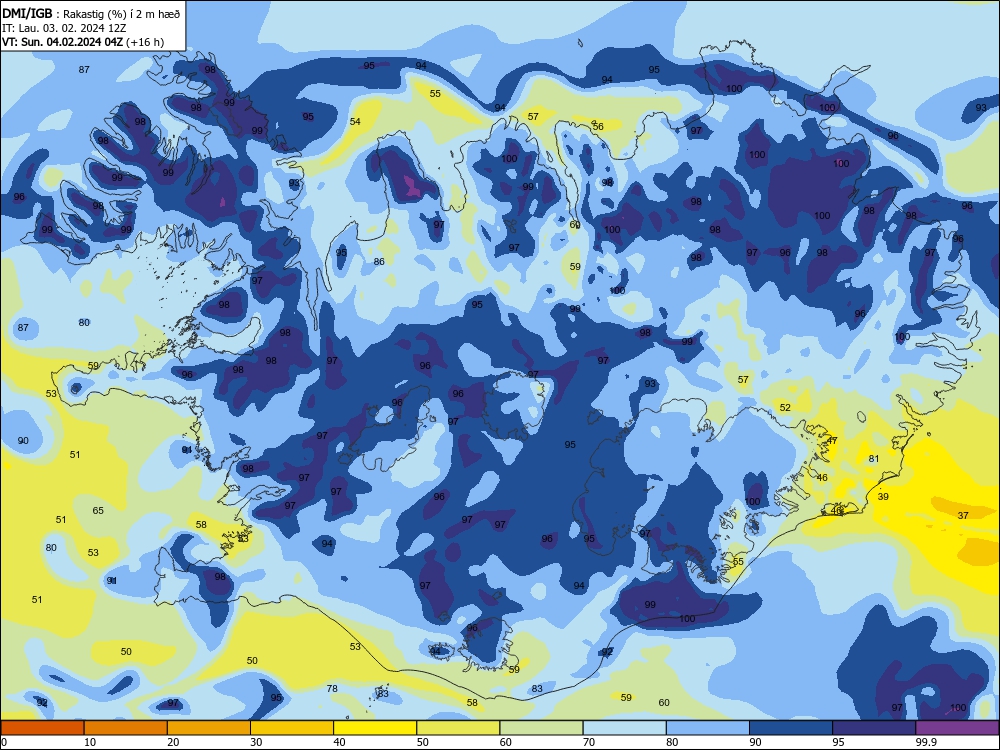Click the humidity value '65' on the map
This screenshot has width=1000, height=750.
(98, 510)
